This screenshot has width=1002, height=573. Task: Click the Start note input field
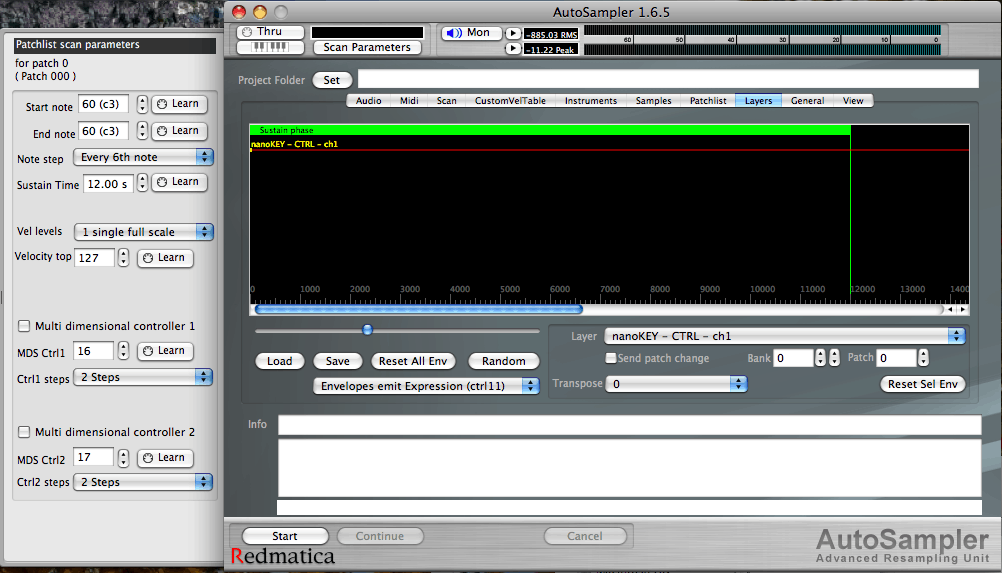click(104, 104)
